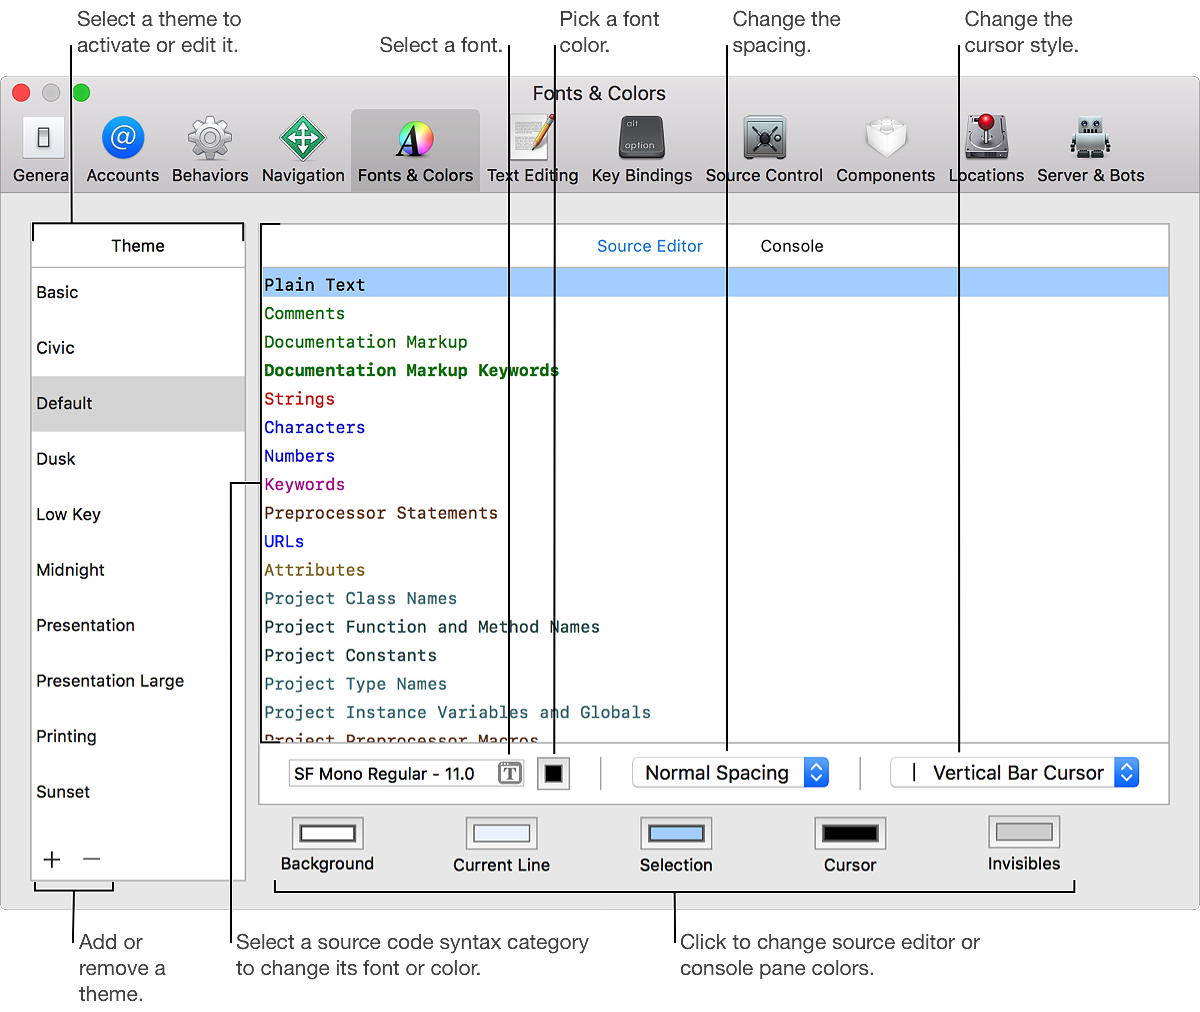The height and width of the screenshot is (1012, 1200).
Task: Close the Fonts & Colors window
Action: (21, 93)
